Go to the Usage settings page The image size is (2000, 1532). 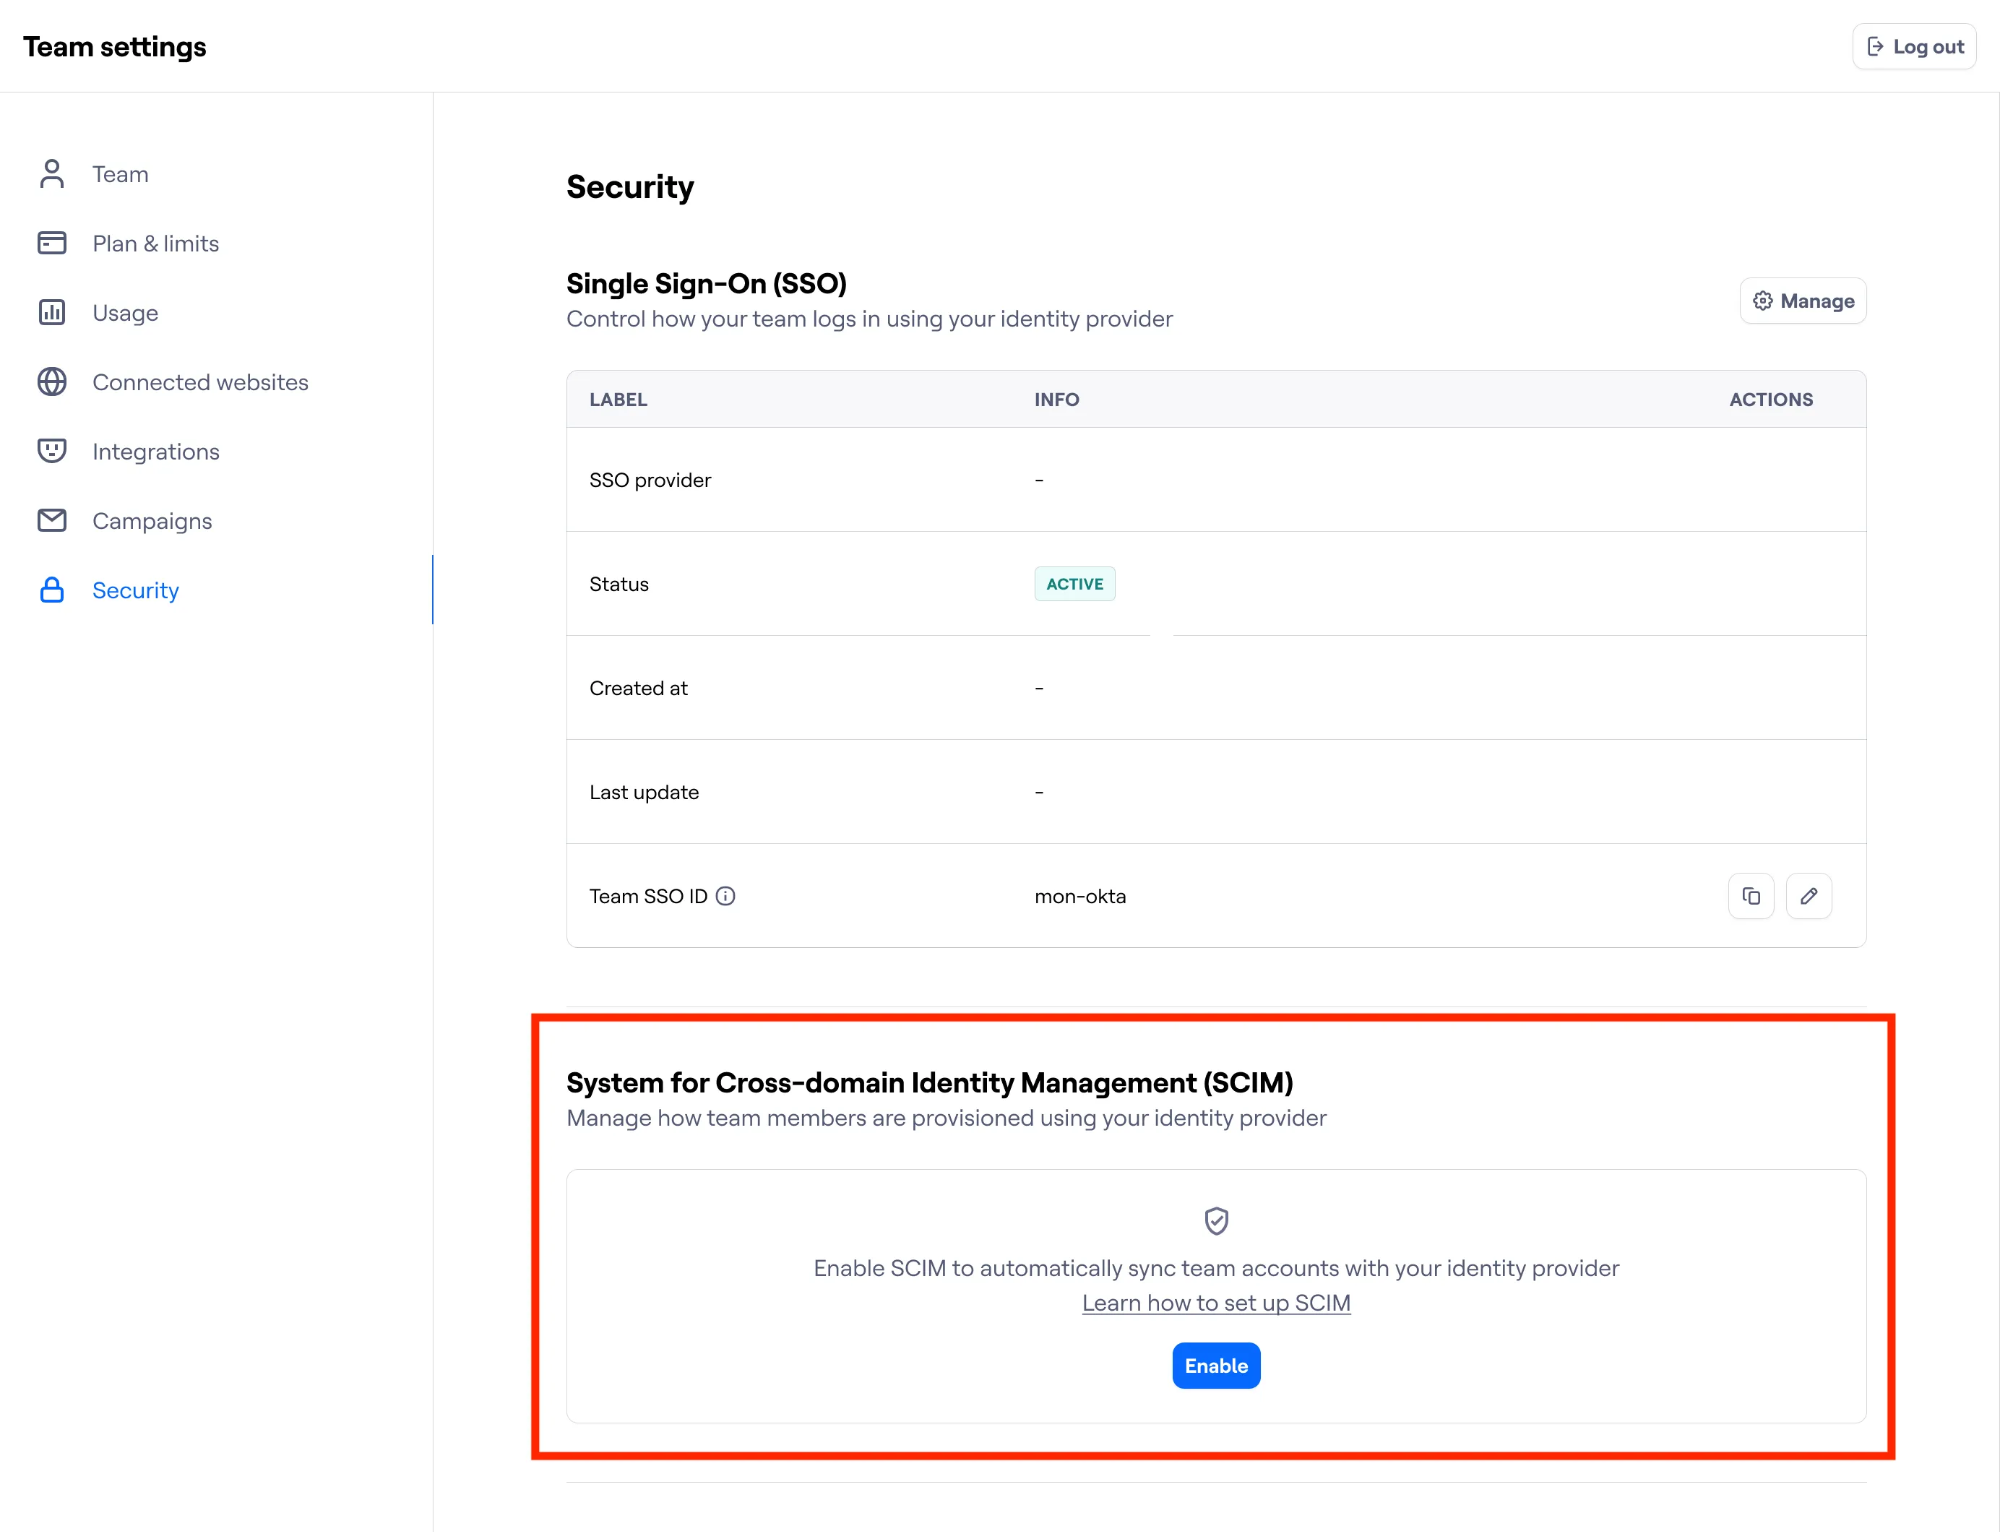pyautogui.click(x=125, y=313)
